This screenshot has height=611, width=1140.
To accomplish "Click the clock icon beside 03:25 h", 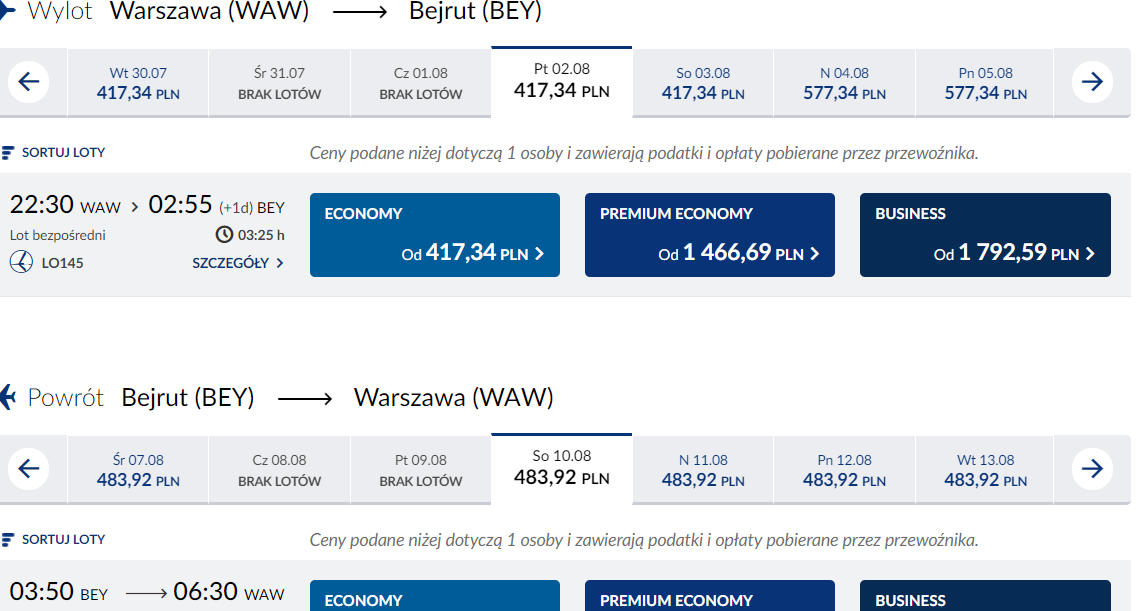I will [x=225, y=234].
